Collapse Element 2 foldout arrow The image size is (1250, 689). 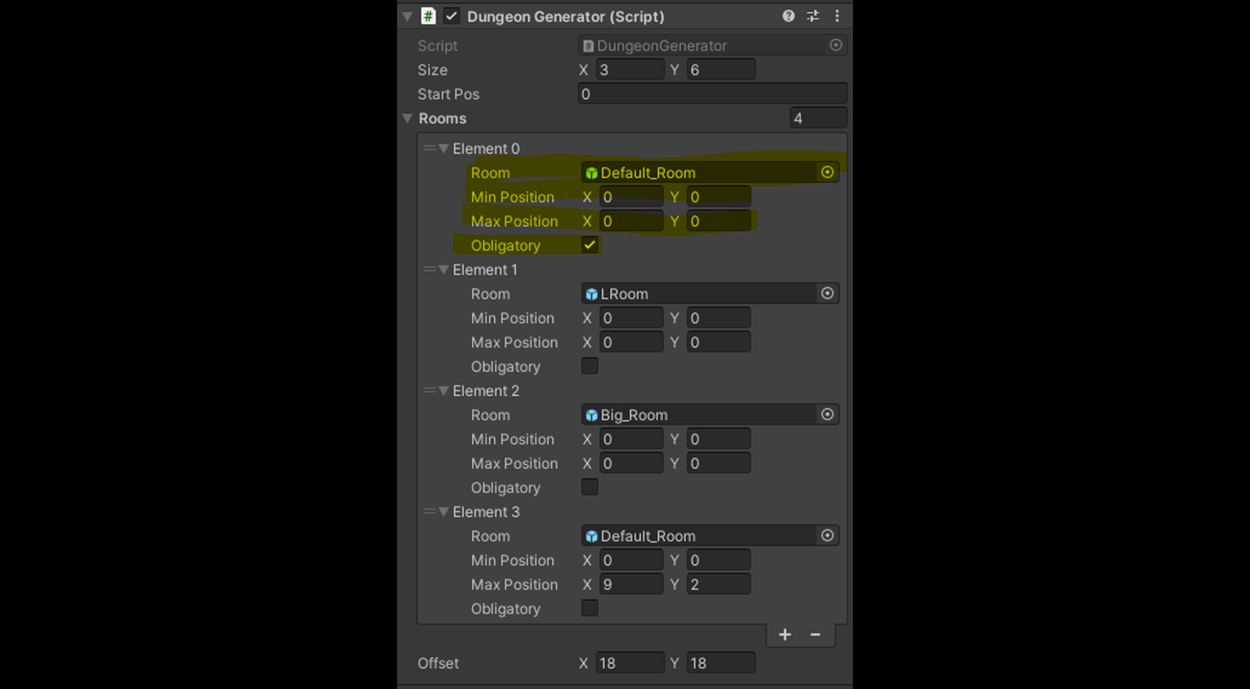click(444, 391)
